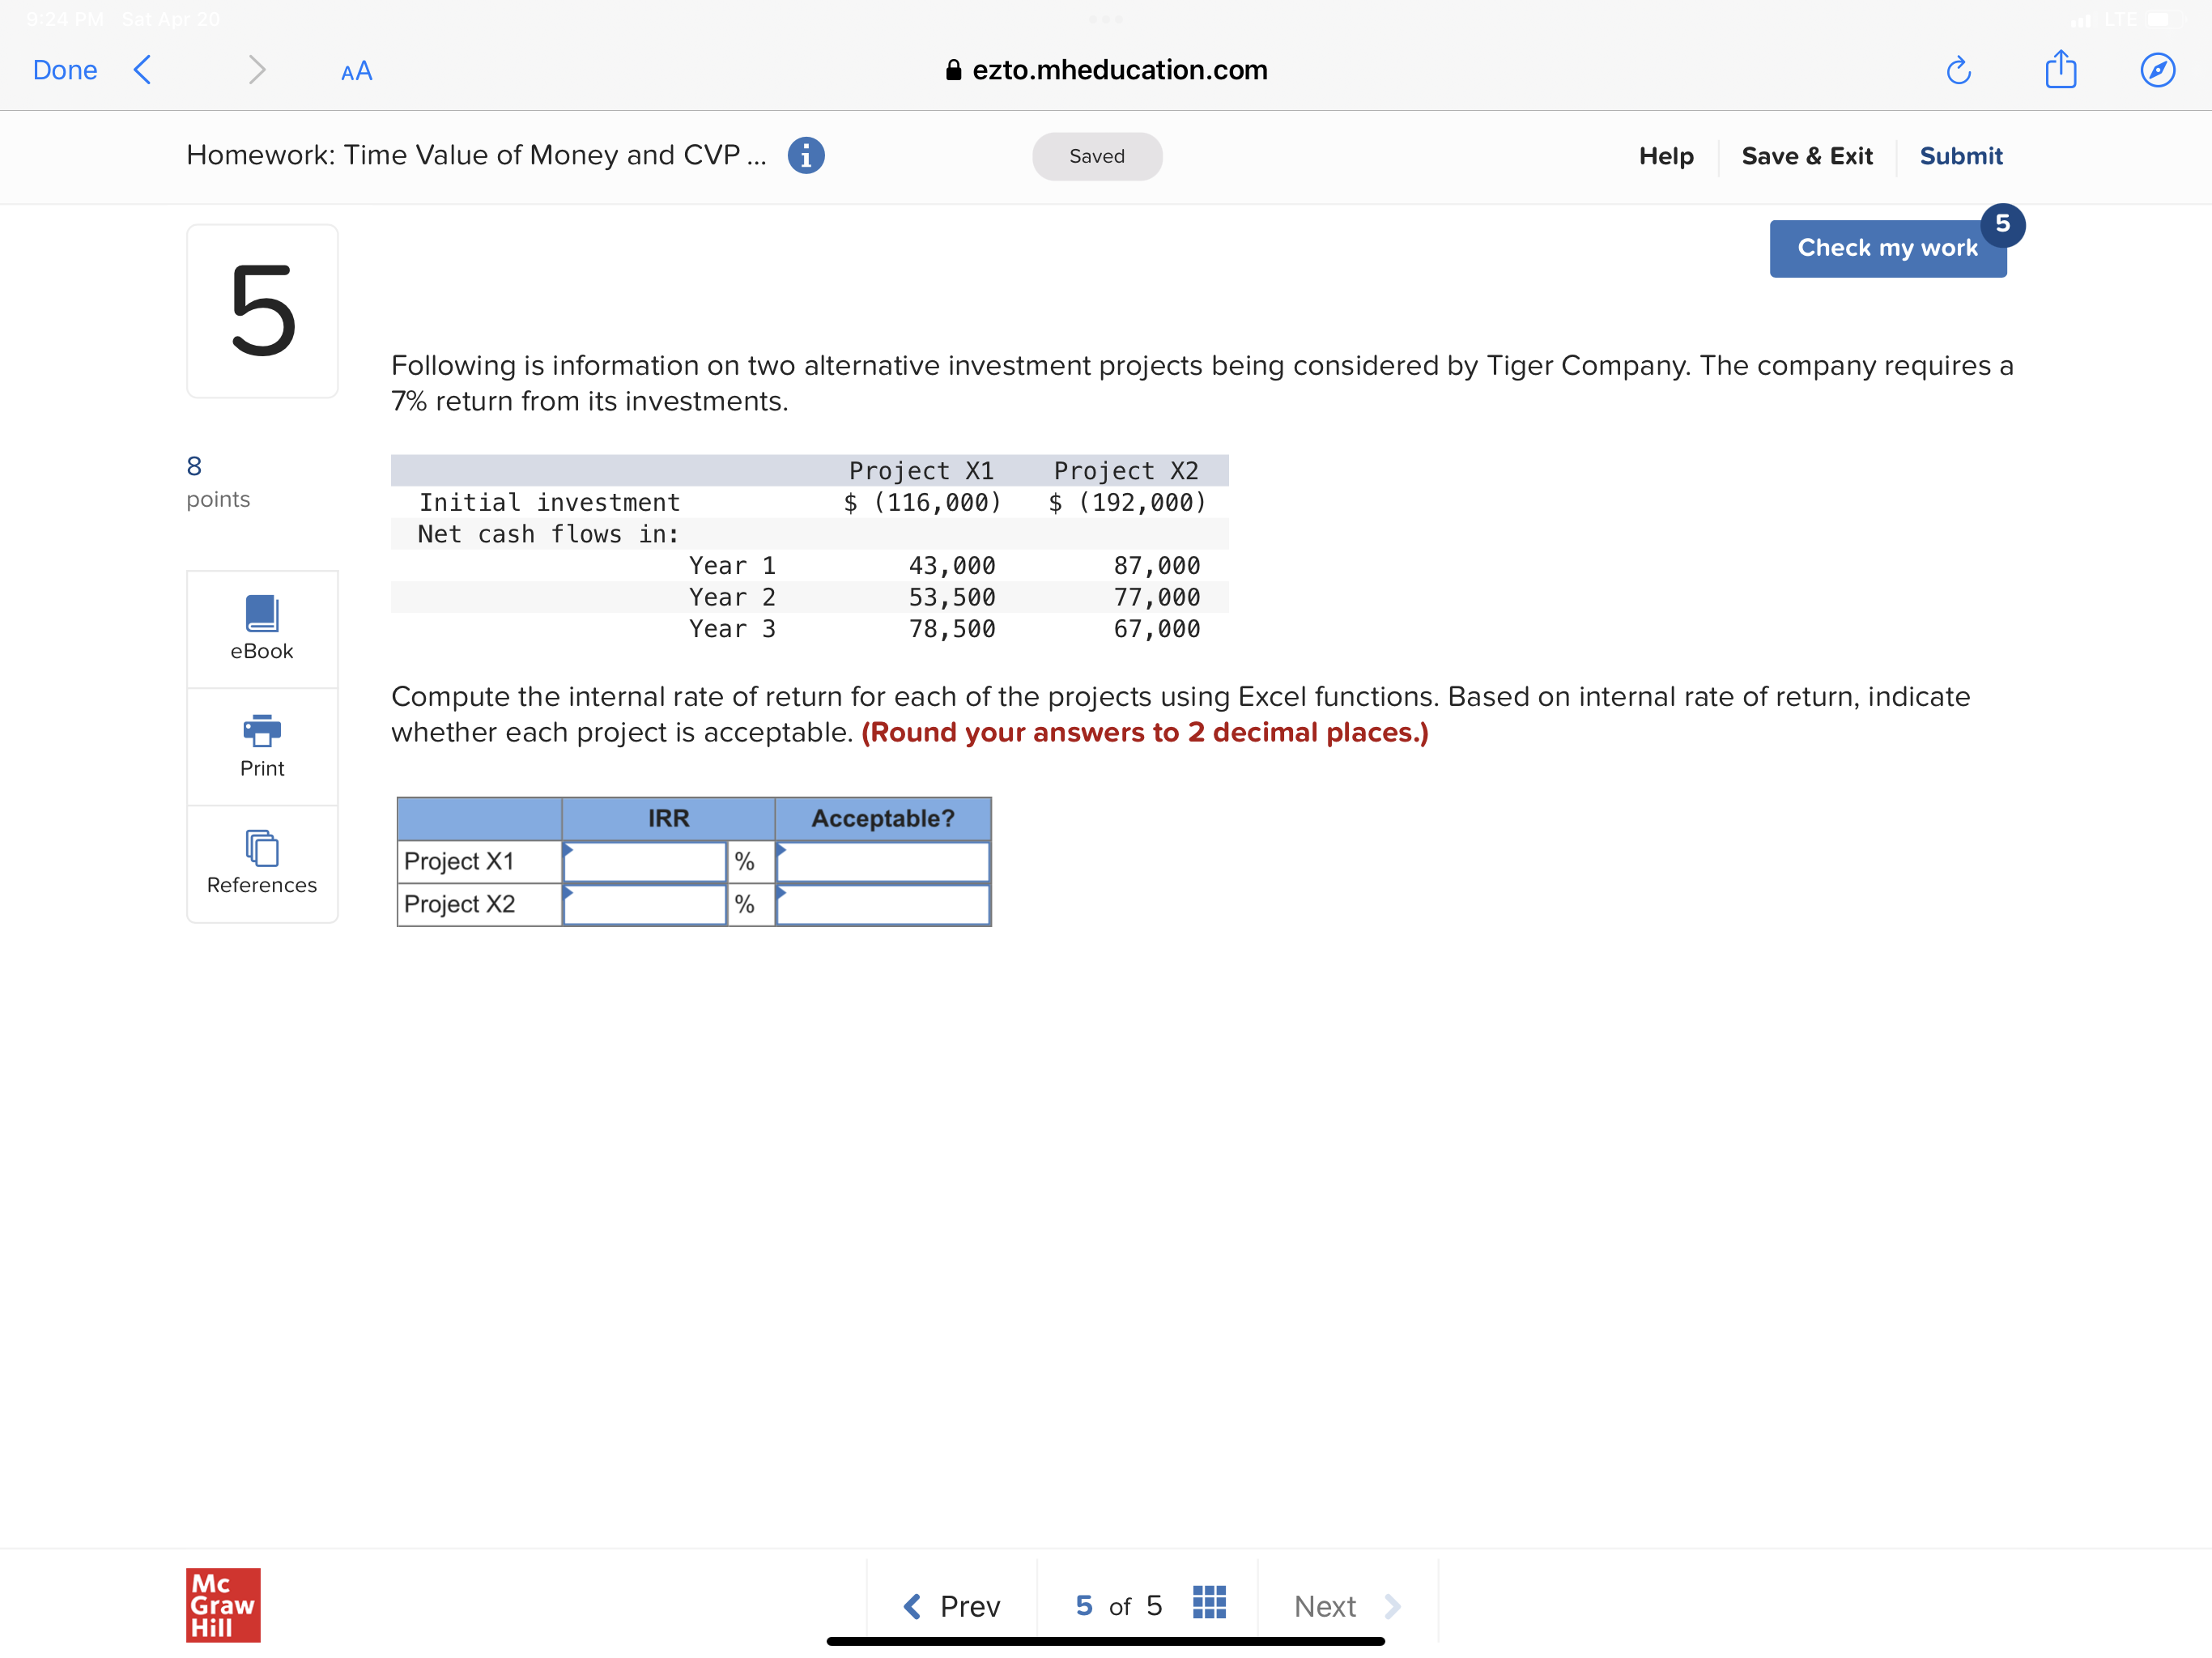Image resolution: width=2212 pixels, height=1658 pixels.
Task: Click the Project X2 IRR input field
Action: (645, 905)
